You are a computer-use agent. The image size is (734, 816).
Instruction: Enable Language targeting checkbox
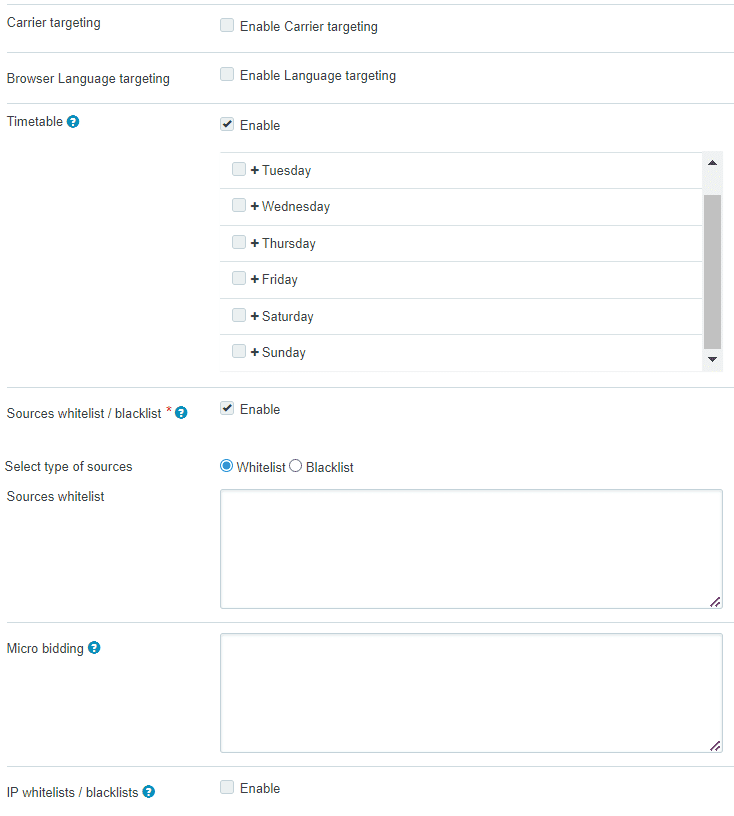coord(227,74)
